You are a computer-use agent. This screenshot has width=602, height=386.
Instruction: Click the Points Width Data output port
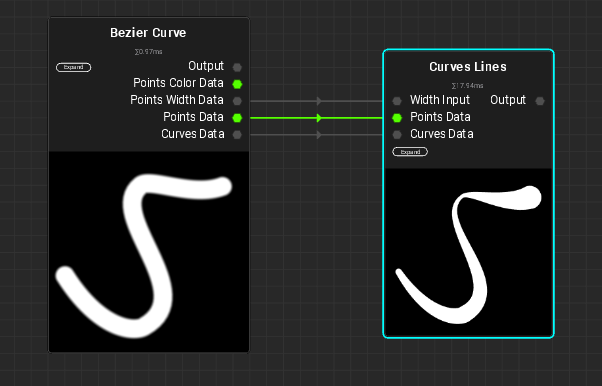coord(237,101)
